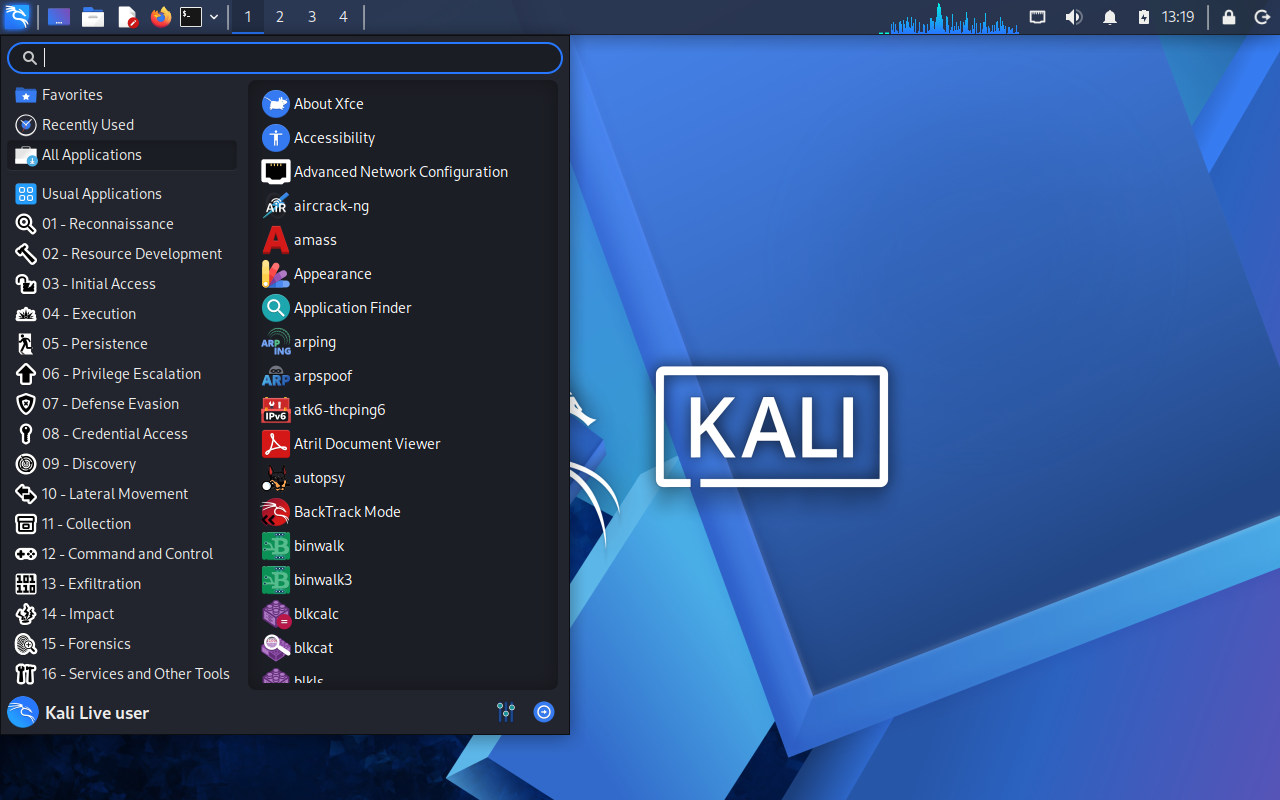Select the 10 - Lateral Movement category

122,494
